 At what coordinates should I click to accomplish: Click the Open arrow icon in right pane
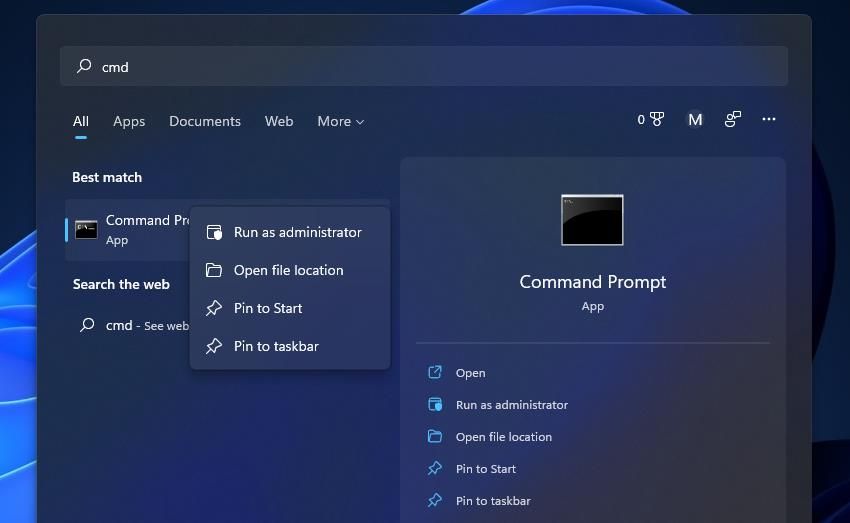(x=435, y=372)
